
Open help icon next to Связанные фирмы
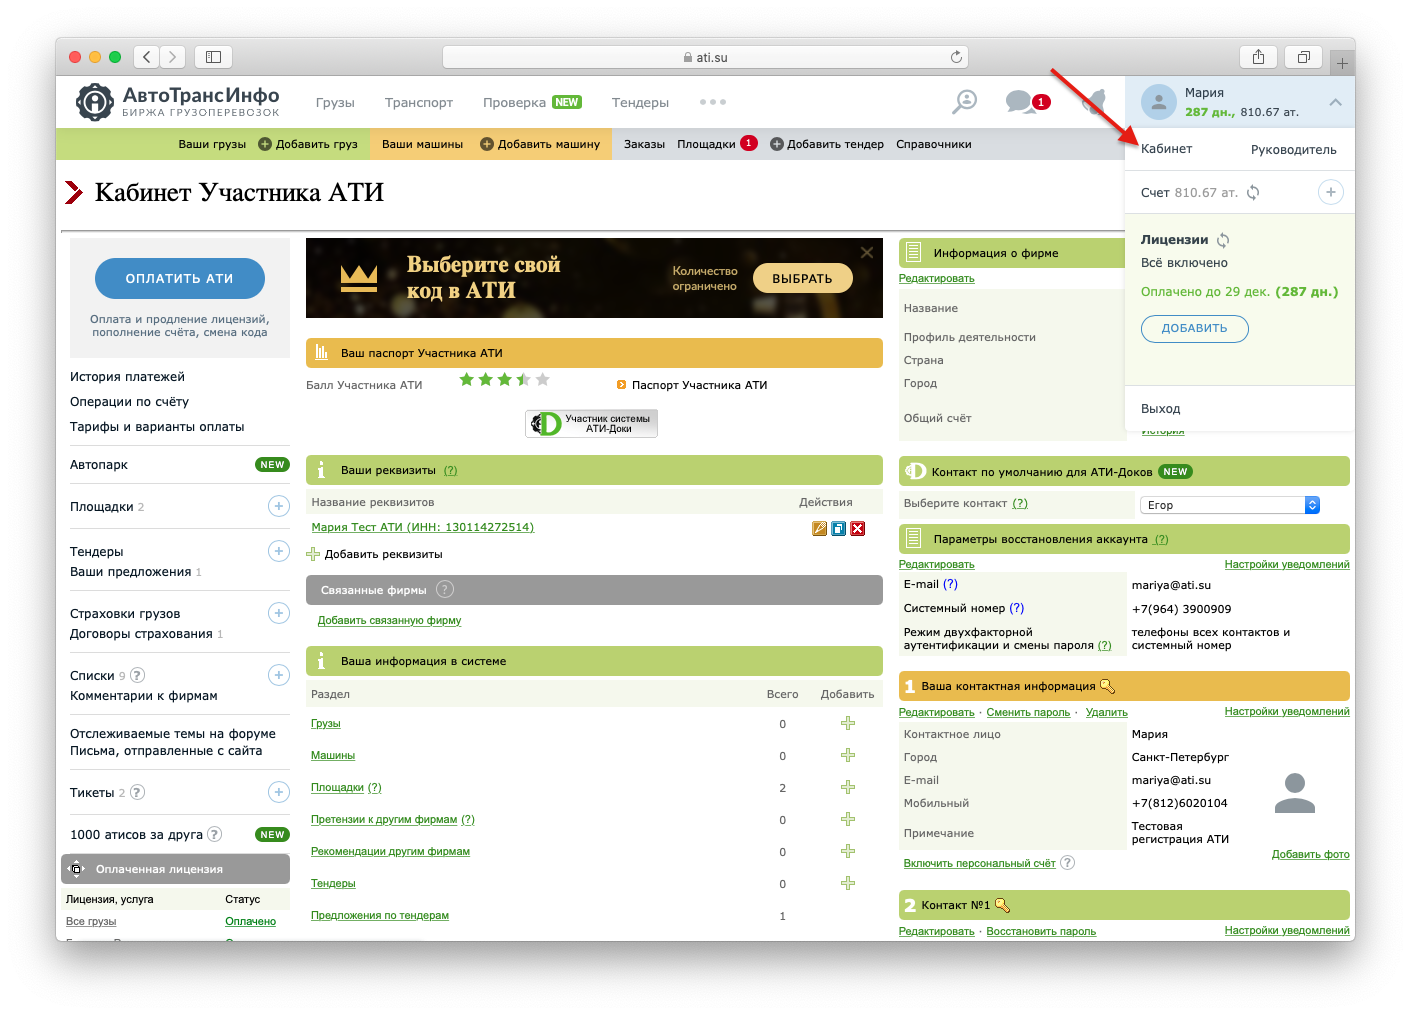coord(445,590)
